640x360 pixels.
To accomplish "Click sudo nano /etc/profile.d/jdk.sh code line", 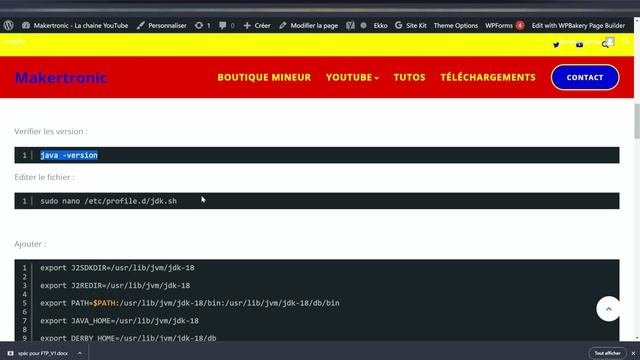I will click(109, 201).
